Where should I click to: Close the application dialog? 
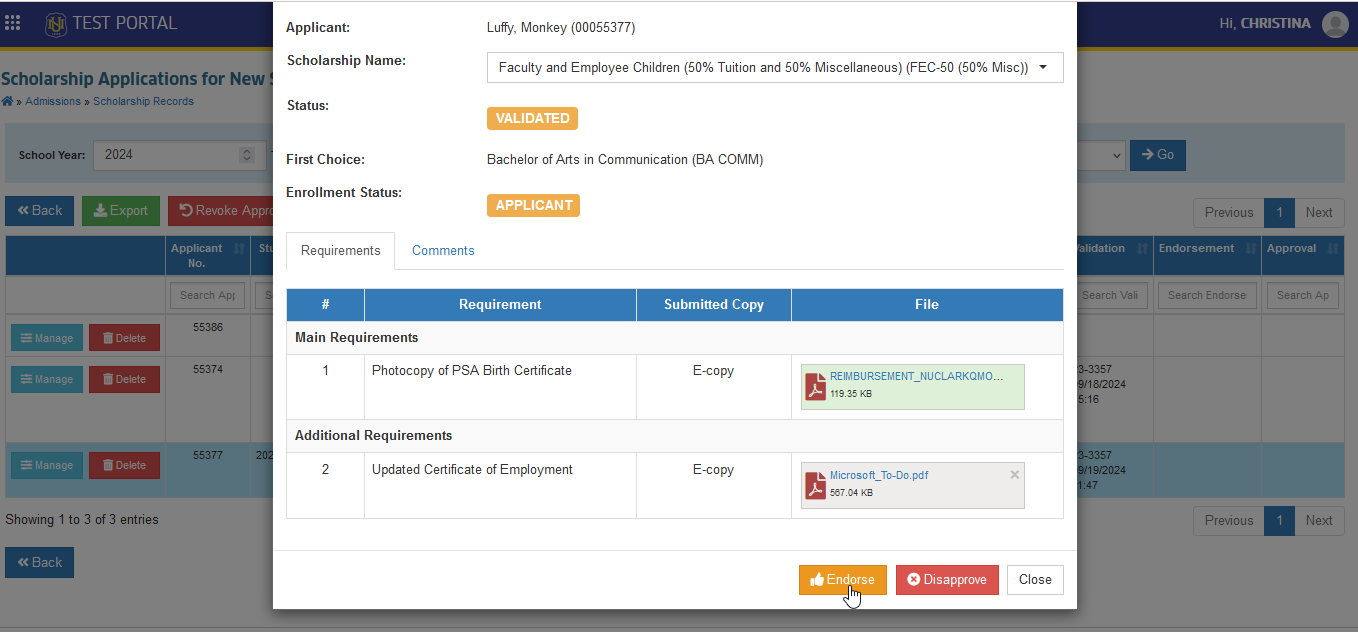tap(1035, 580)
